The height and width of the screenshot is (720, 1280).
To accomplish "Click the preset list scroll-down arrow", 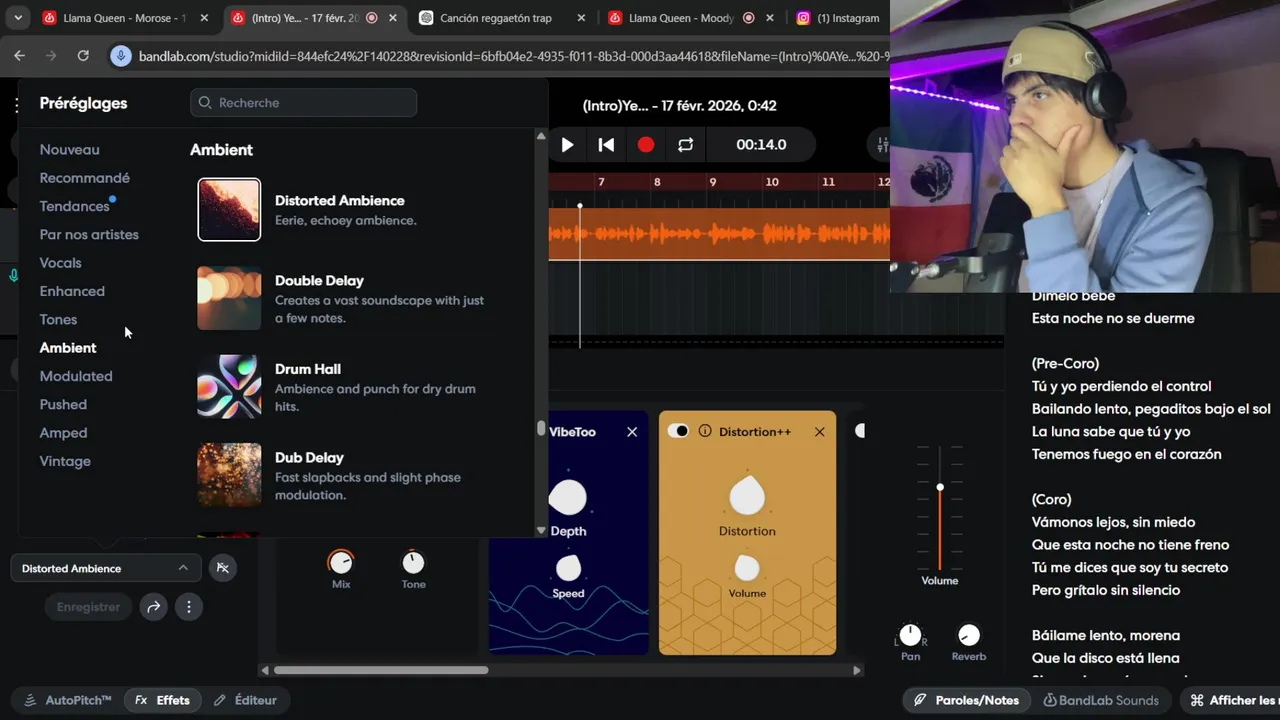I will (x=541, y=531).
